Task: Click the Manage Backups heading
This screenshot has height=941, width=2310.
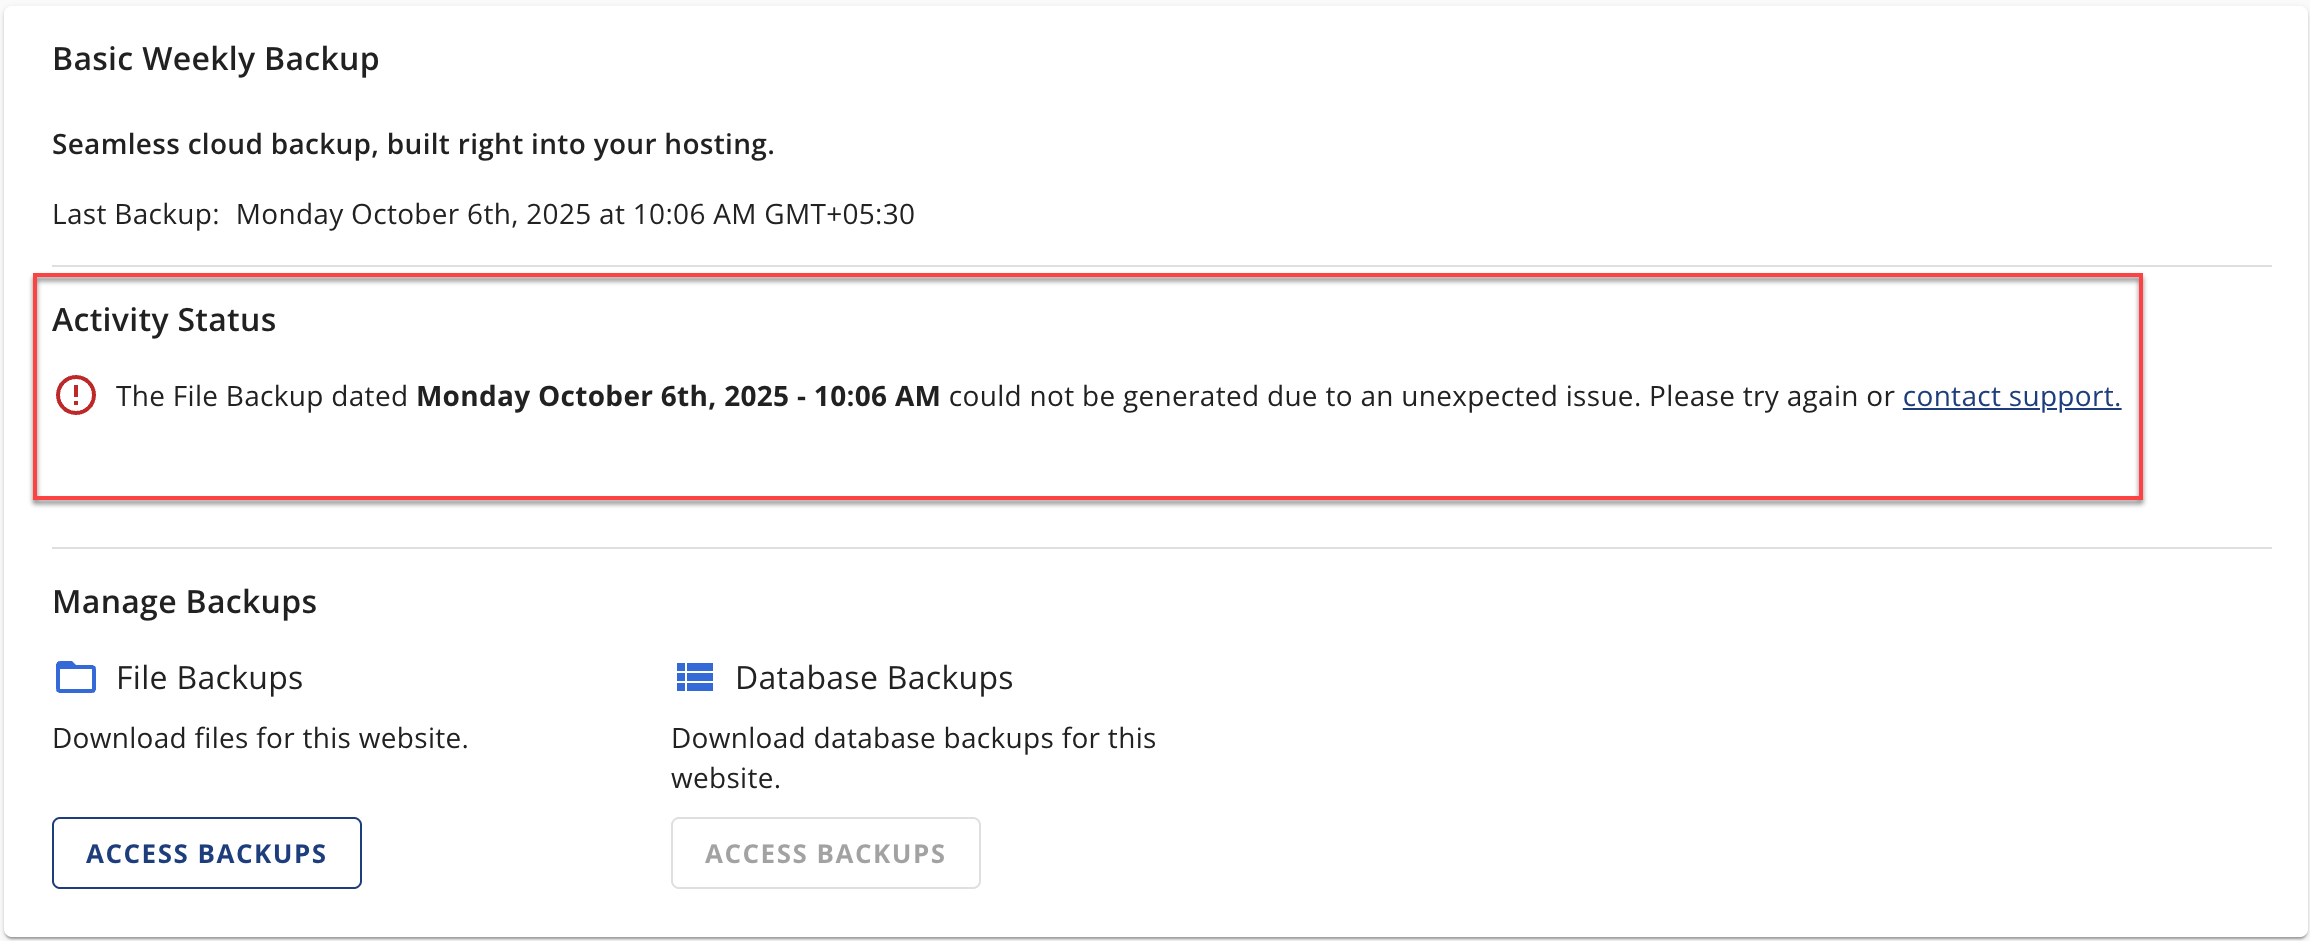Action: (185, 602)
